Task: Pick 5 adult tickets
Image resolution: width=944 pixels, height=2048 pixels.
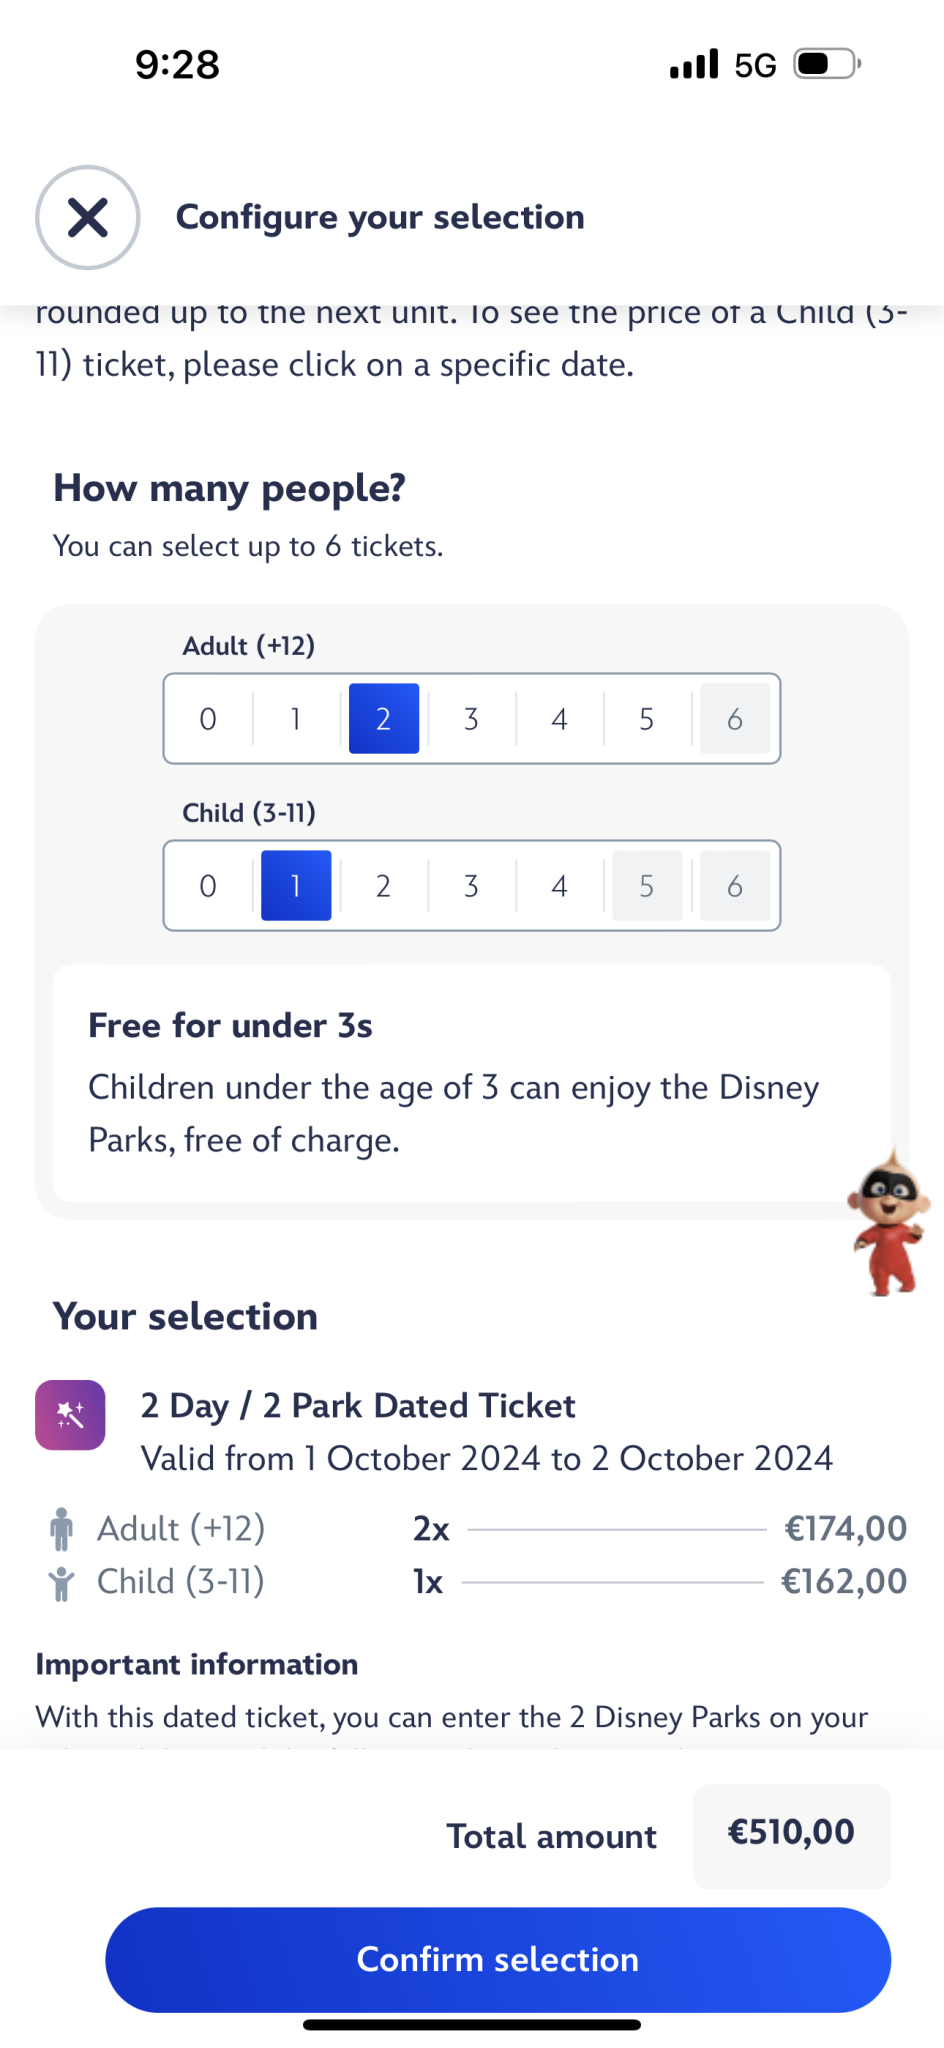Action: [647, 719]
